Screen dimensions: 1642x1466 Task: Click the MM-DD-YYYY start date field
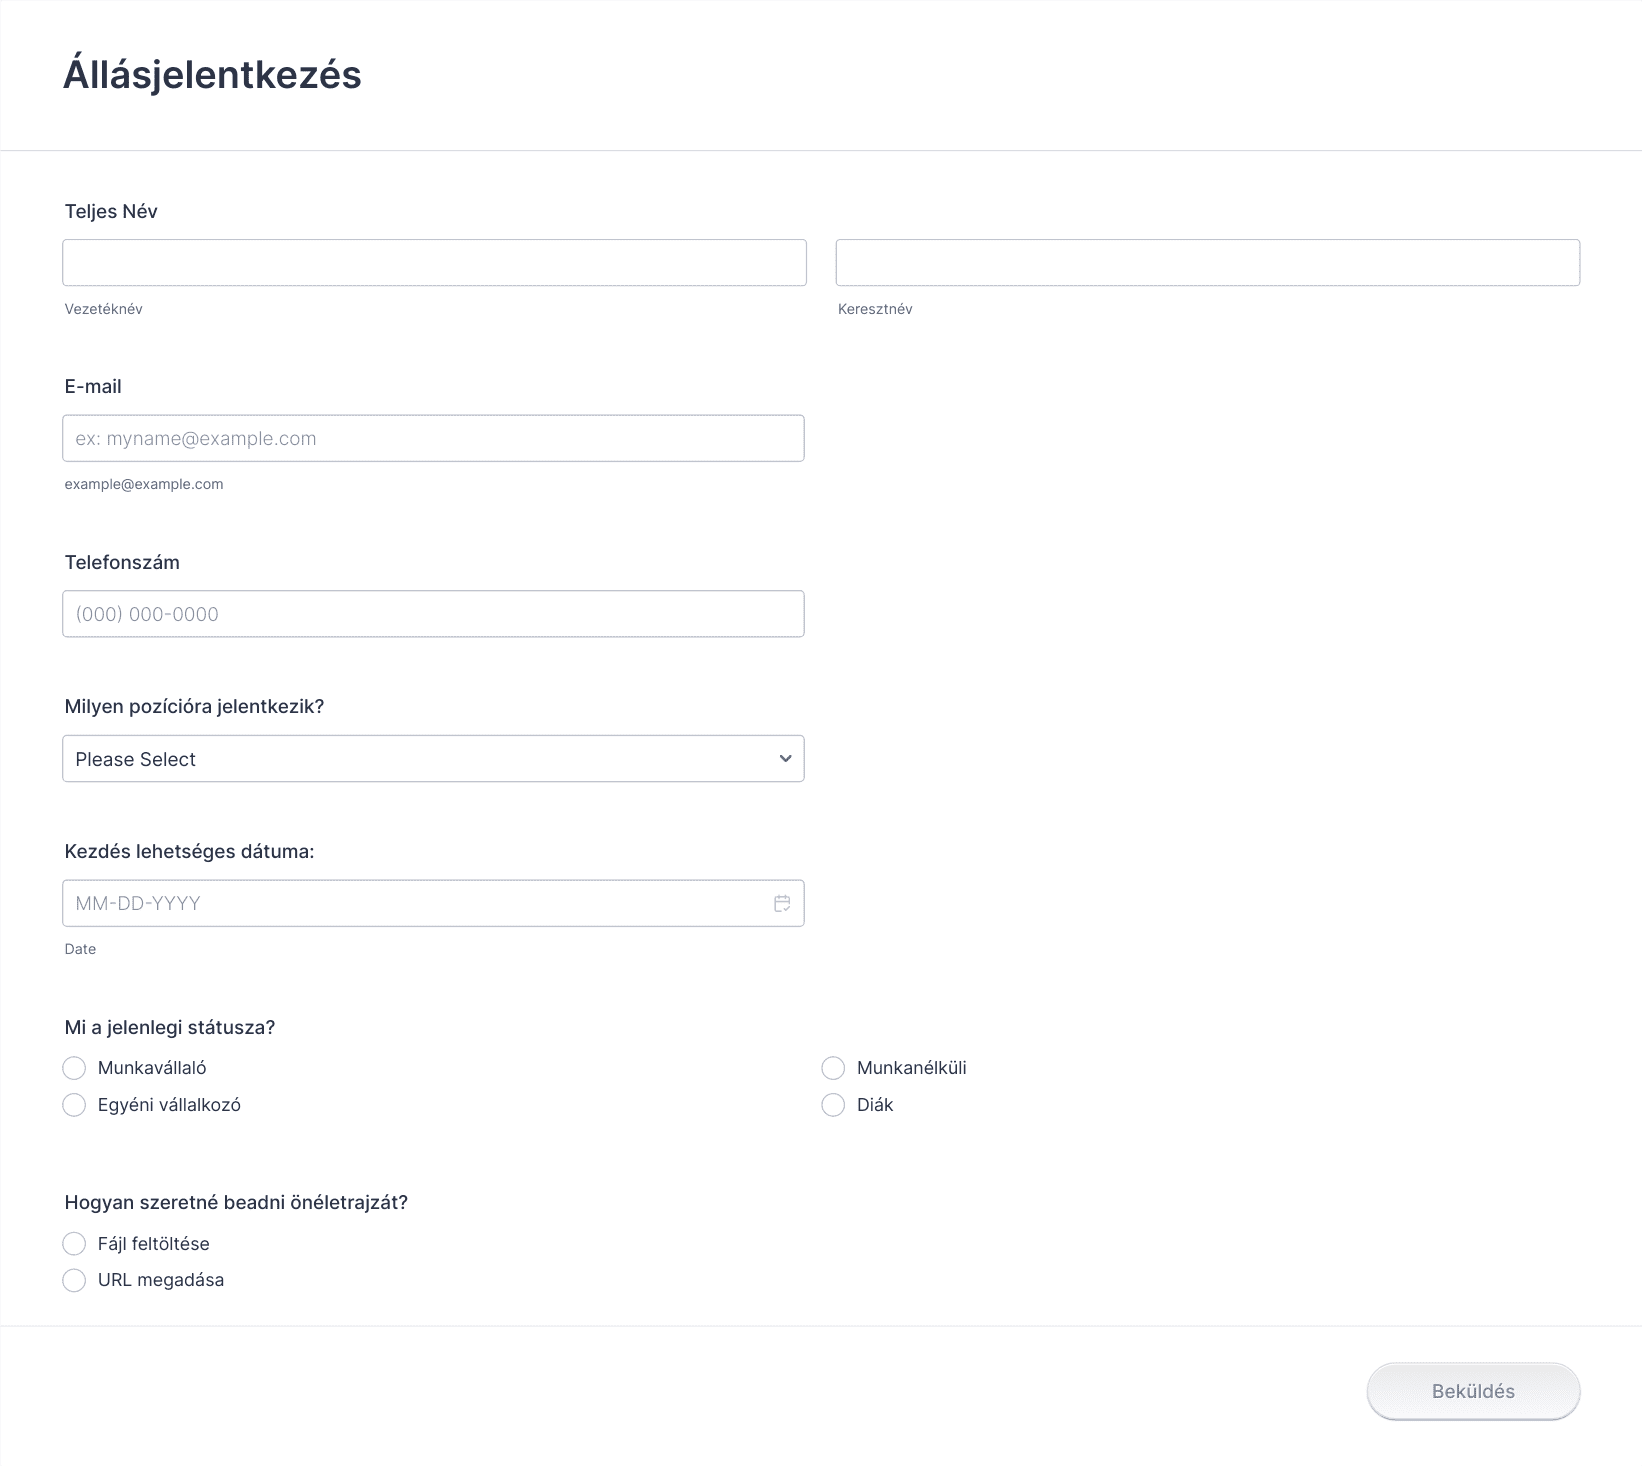pyautogui.click(x=415, y=903)
